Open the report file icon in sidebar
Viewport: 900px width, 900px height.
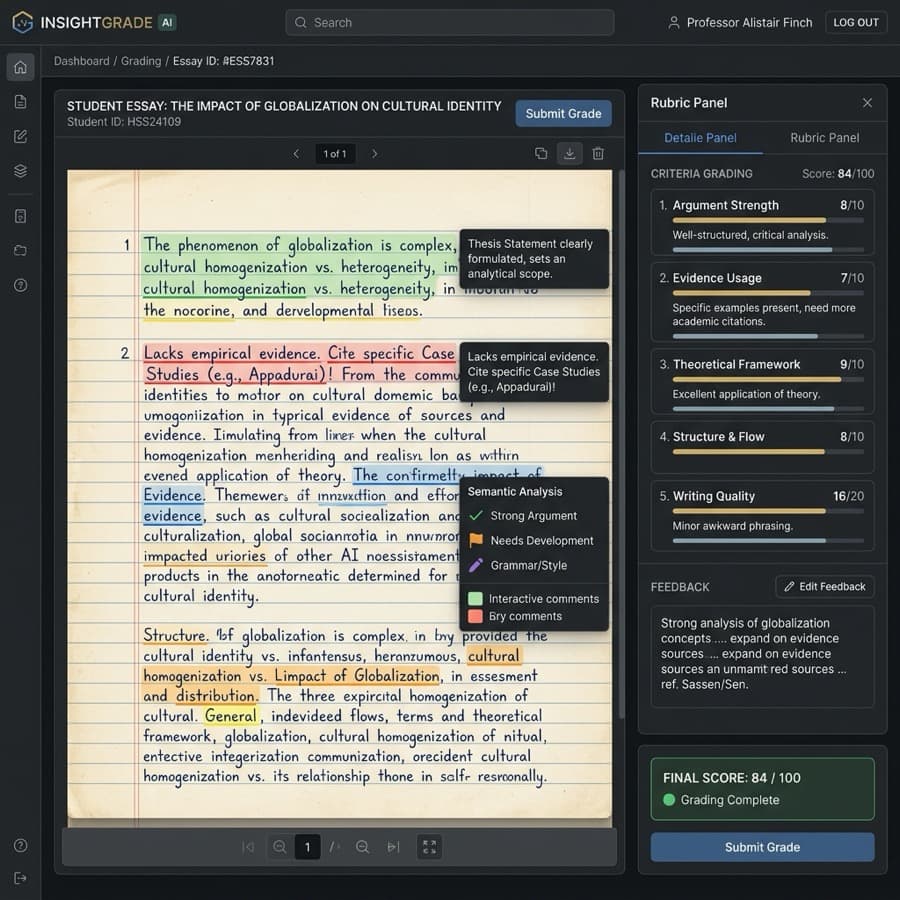click(20, 216)
